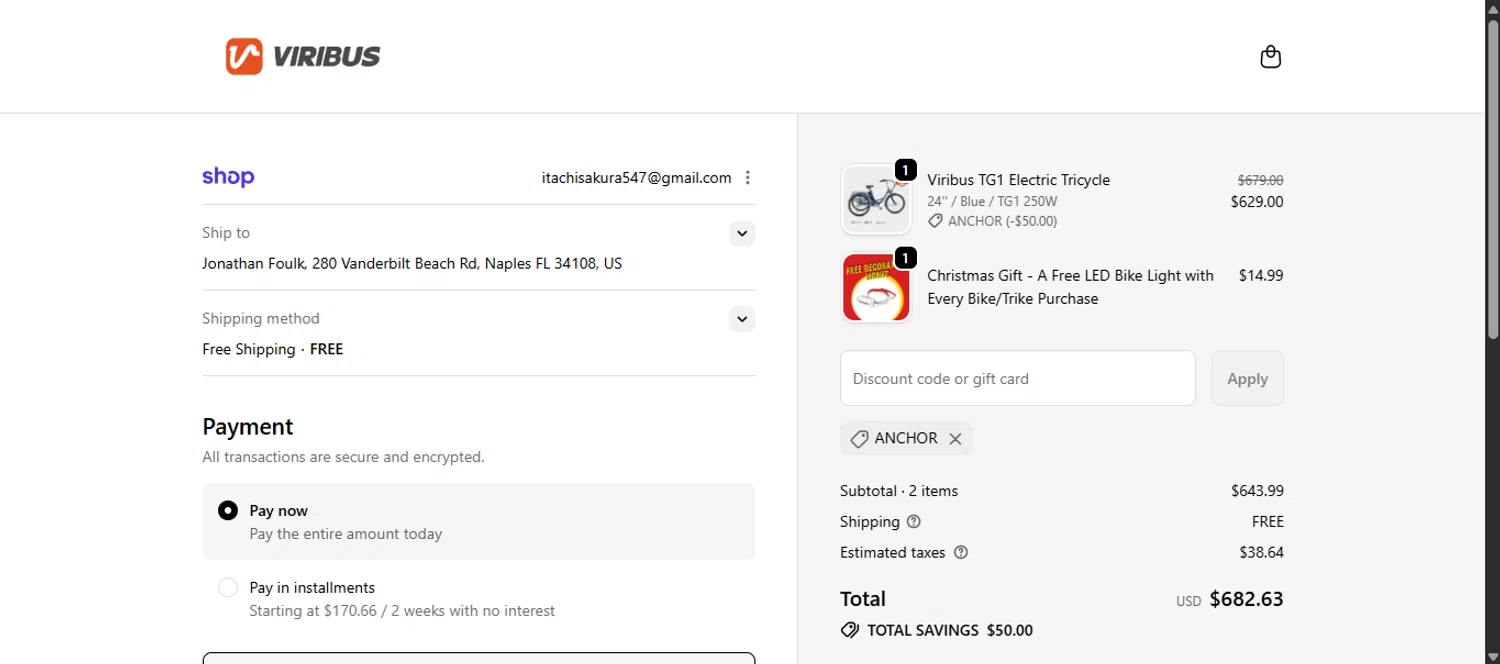Click the Shop Pay logo
The width and height of the screenshot is (1500, 664).
click(x=228, y=177)
